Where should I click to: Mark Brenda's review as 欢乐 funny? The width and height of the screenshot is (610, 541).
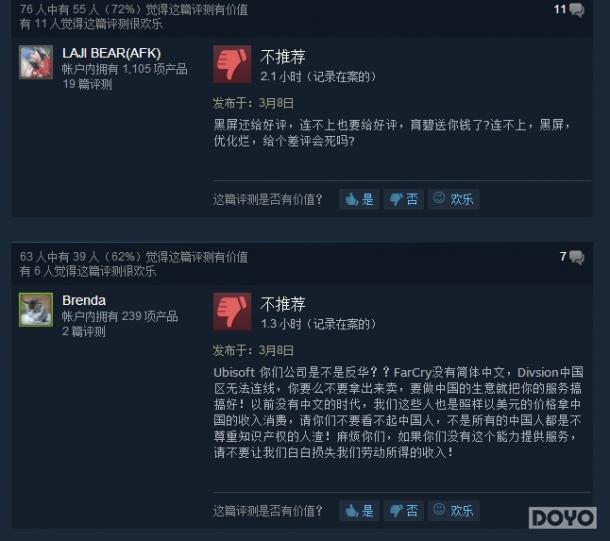pos(454,510)
